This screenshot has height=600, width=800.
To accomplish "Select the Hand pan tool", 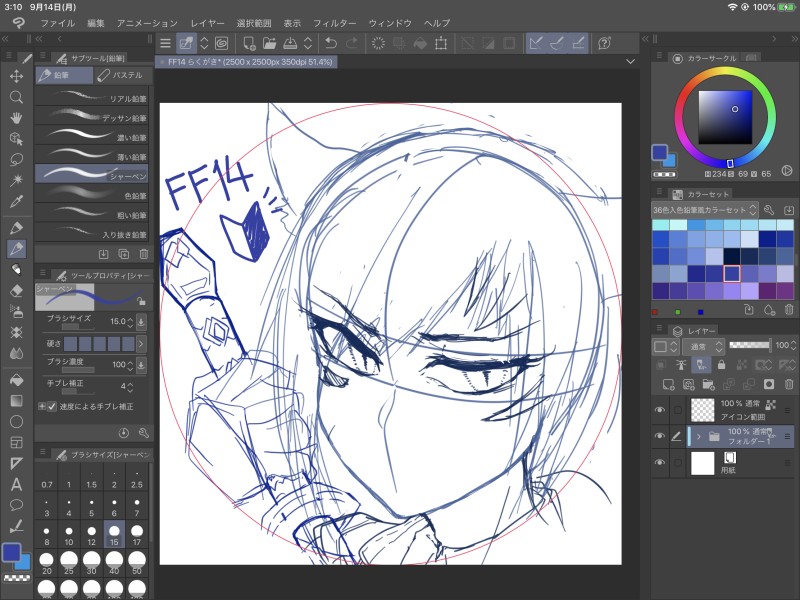I will pyautogui.click(x=16, y=118).
